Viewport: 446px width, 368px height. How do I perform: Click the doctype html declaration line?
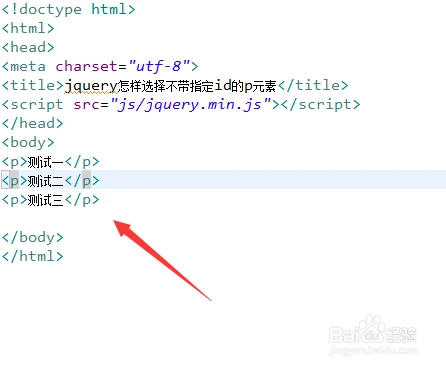pos(68,9)
